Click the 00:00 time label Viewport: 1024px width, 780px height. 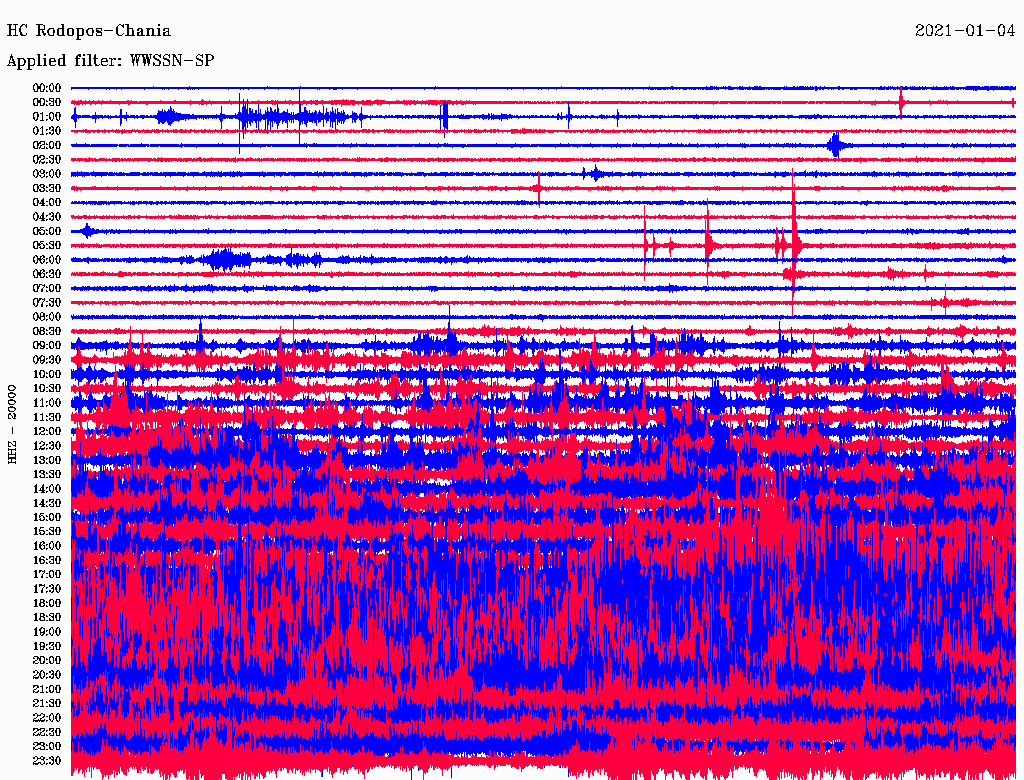coord(47,88)
